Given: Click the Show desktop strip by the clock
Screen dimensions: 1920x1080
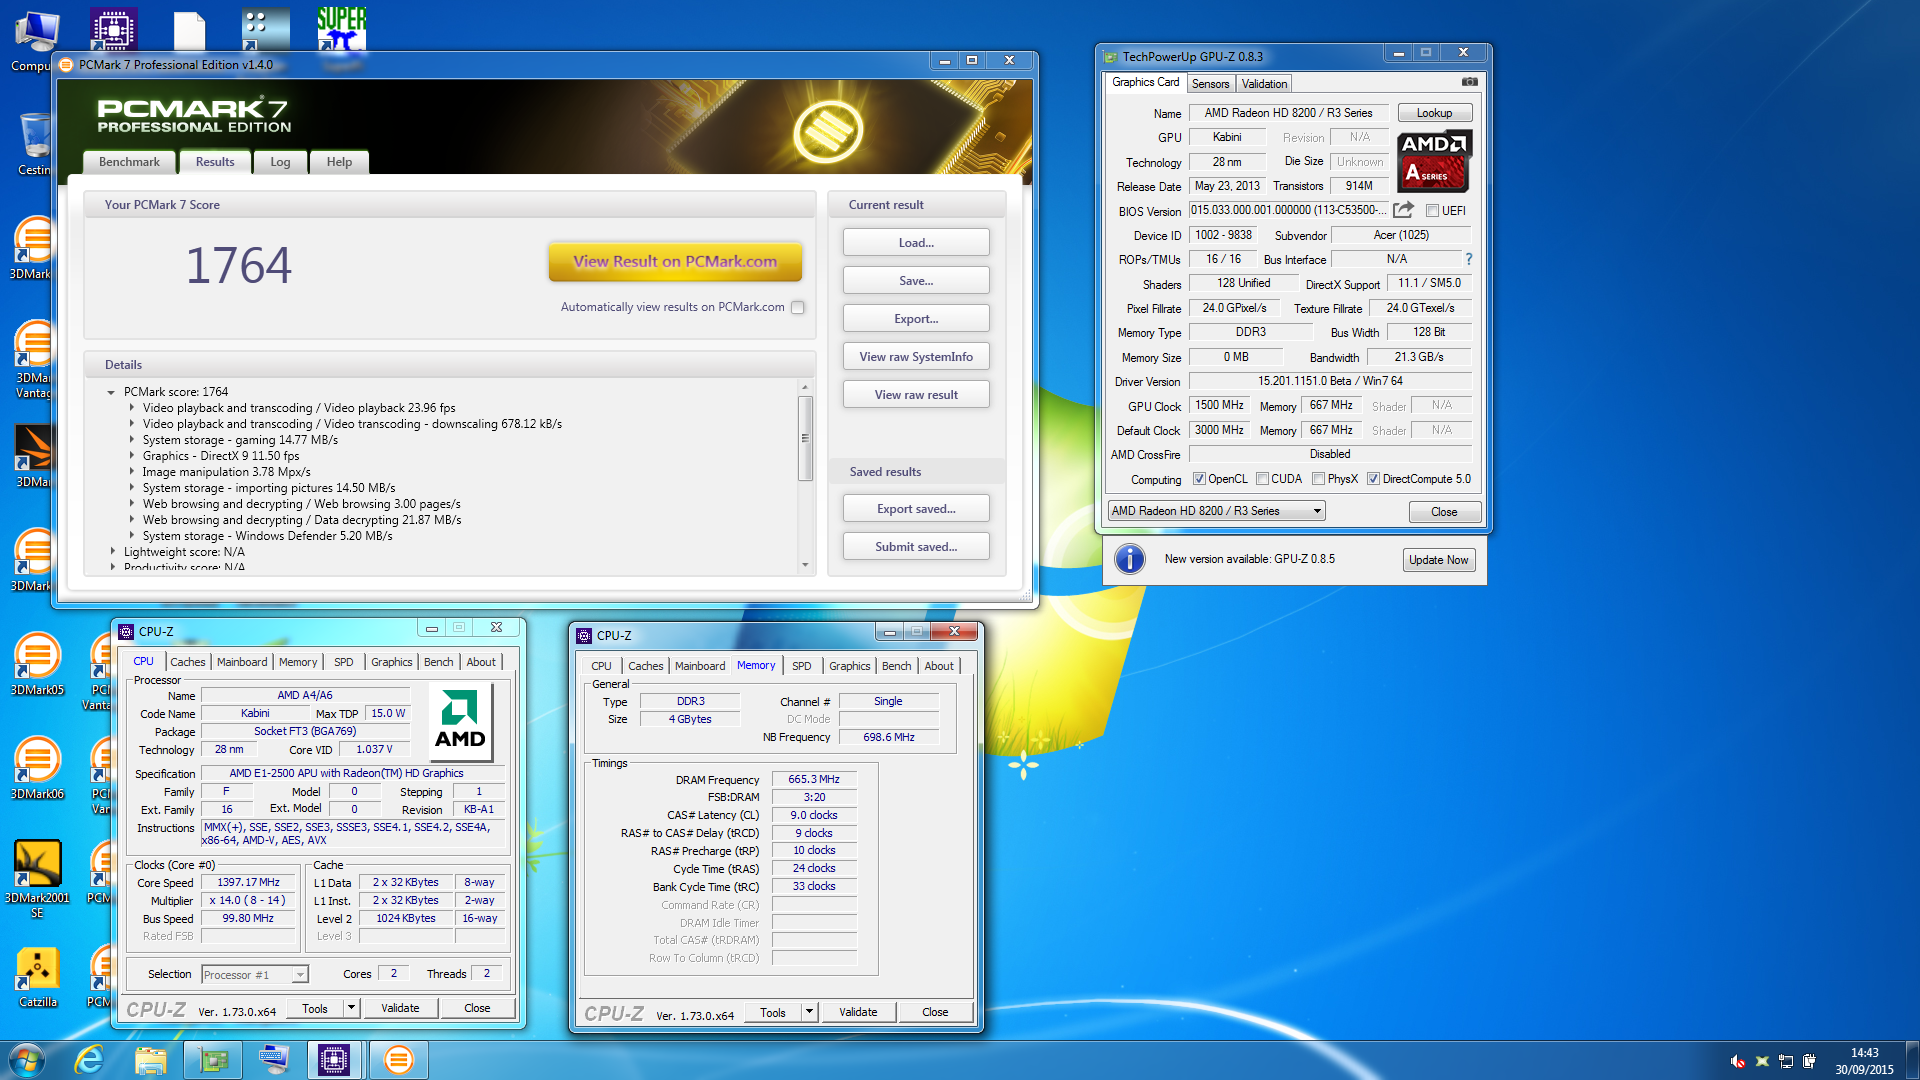Looking at the screenshot, I should 1913,1060.
